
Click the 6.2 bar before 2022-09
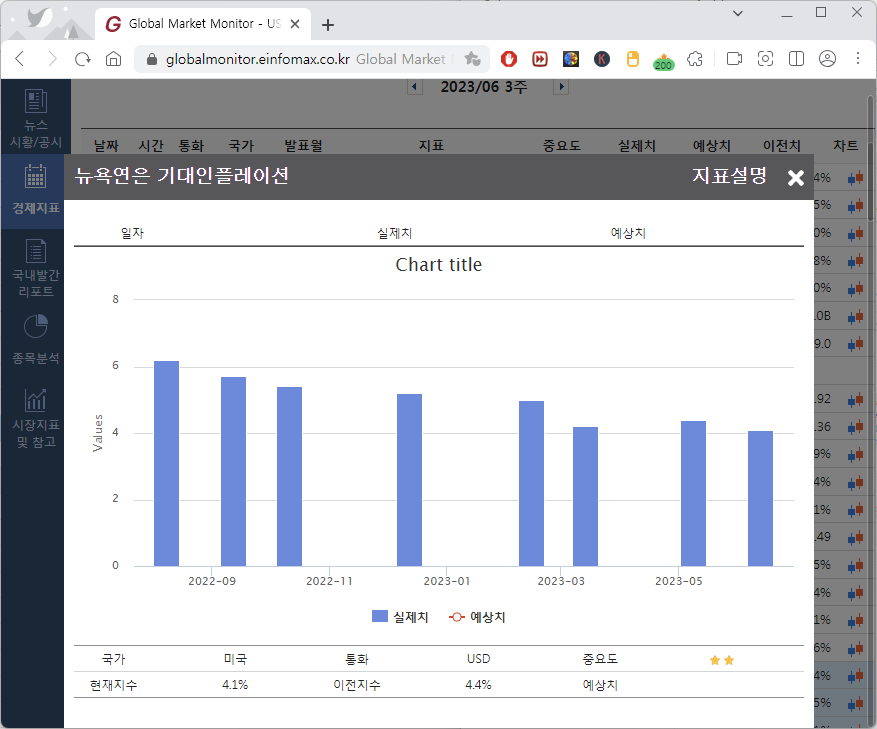(x=166, y=464)
